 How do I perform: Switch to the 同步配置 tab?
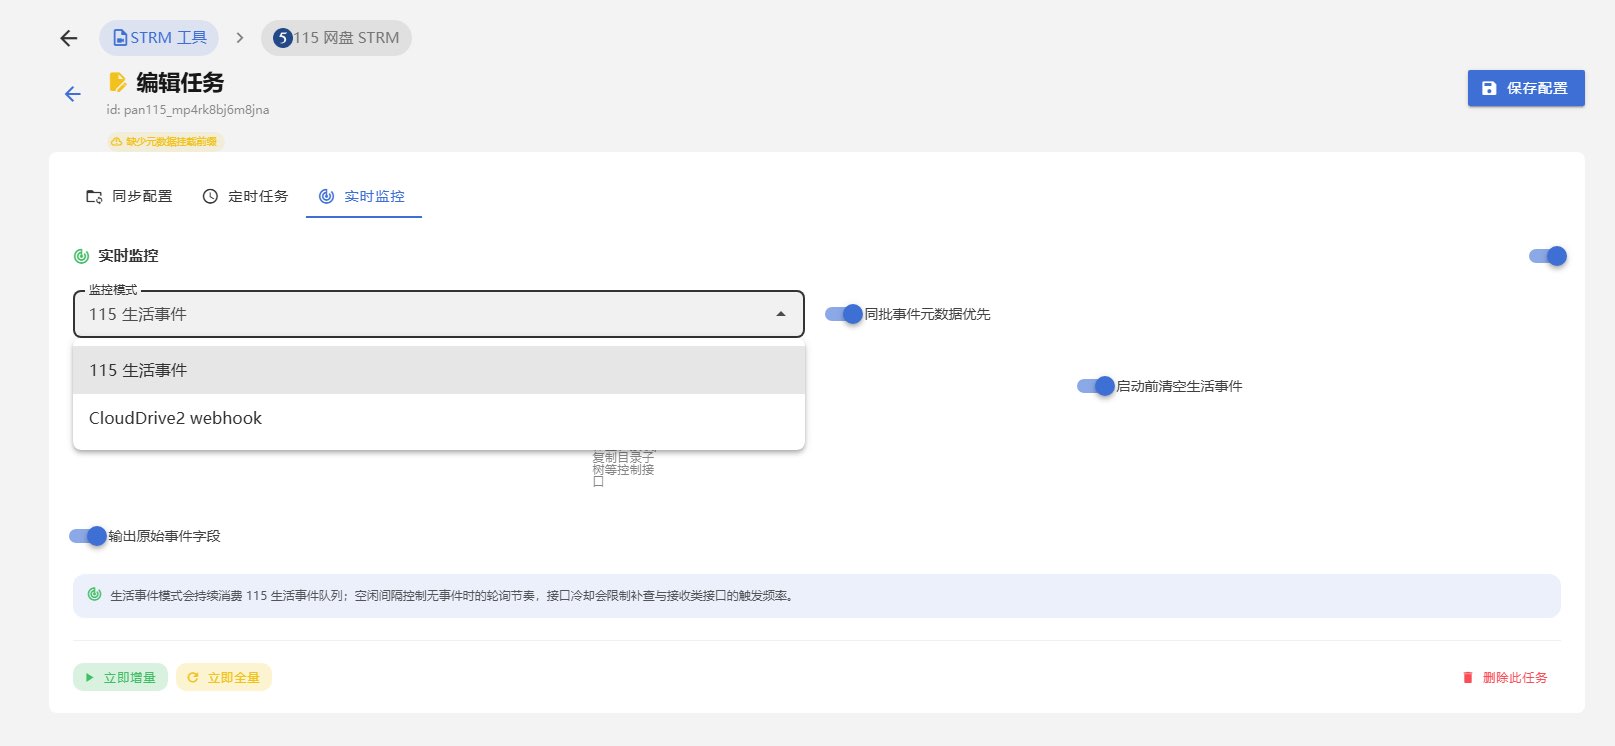[129, 196]
